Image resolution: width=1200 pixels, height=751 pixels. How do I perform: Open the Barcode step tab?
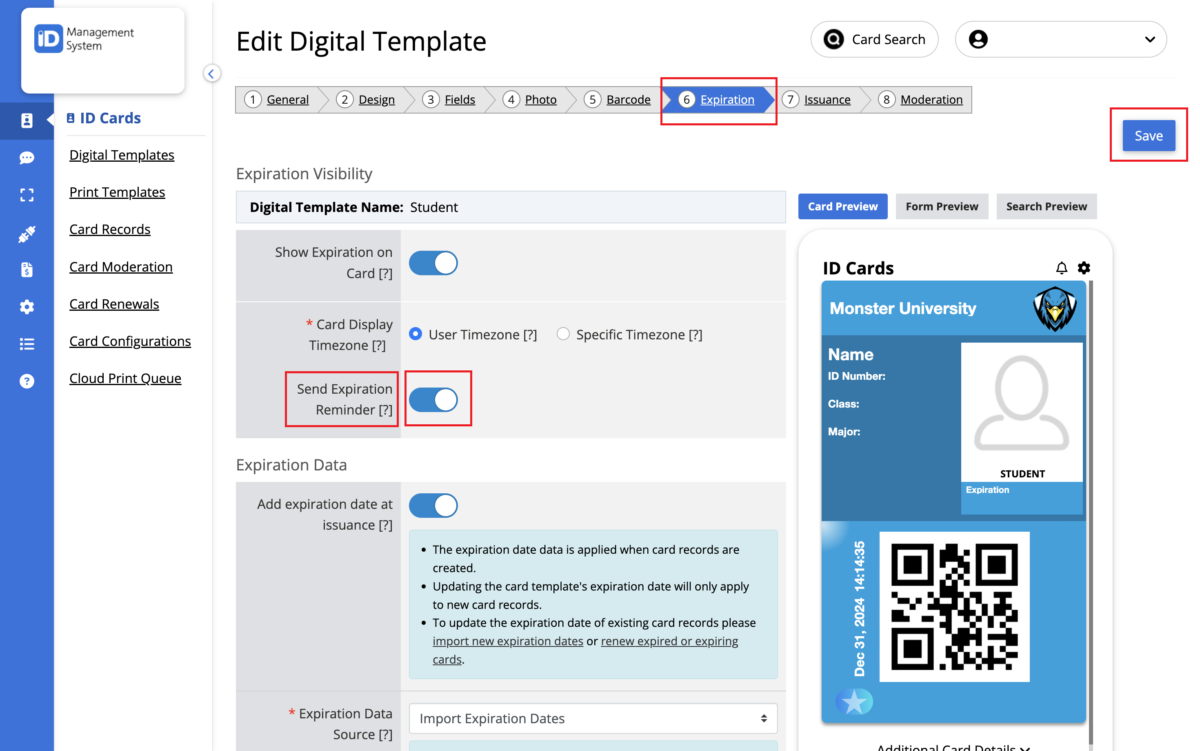[x=627, y=99]
